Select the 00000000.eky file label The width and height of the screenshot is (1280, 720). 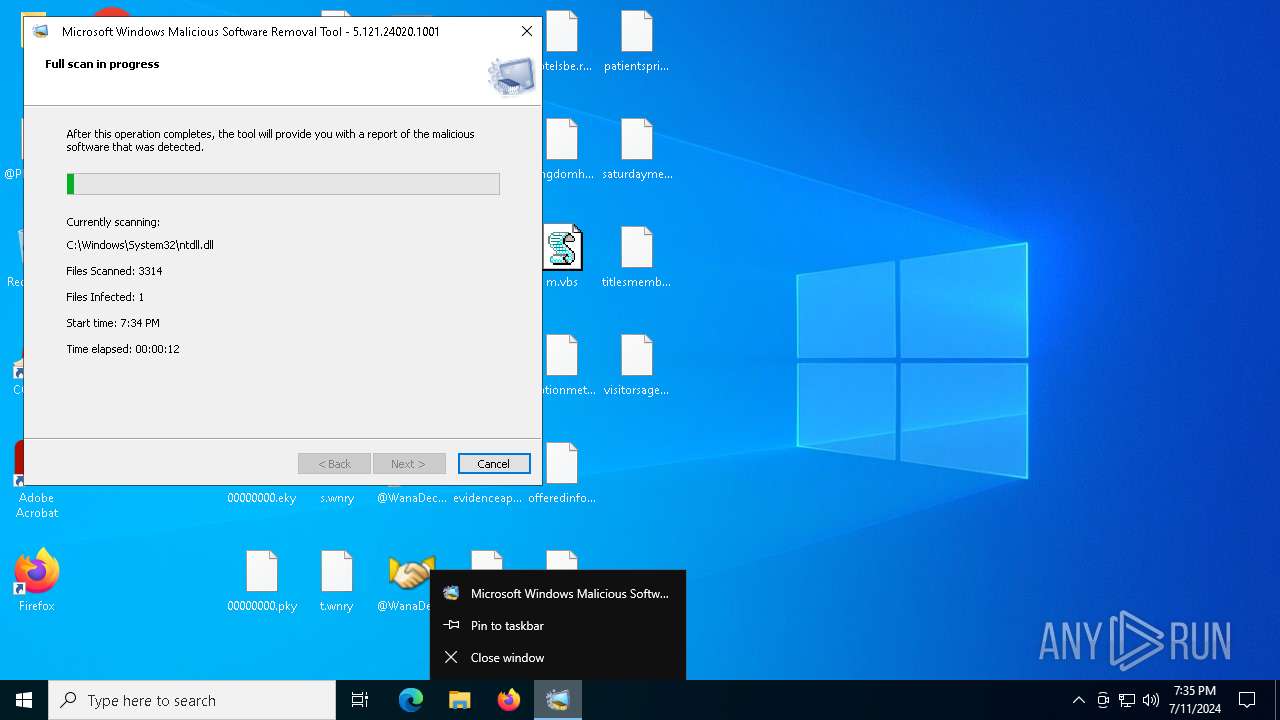click(x=262, y=498)
